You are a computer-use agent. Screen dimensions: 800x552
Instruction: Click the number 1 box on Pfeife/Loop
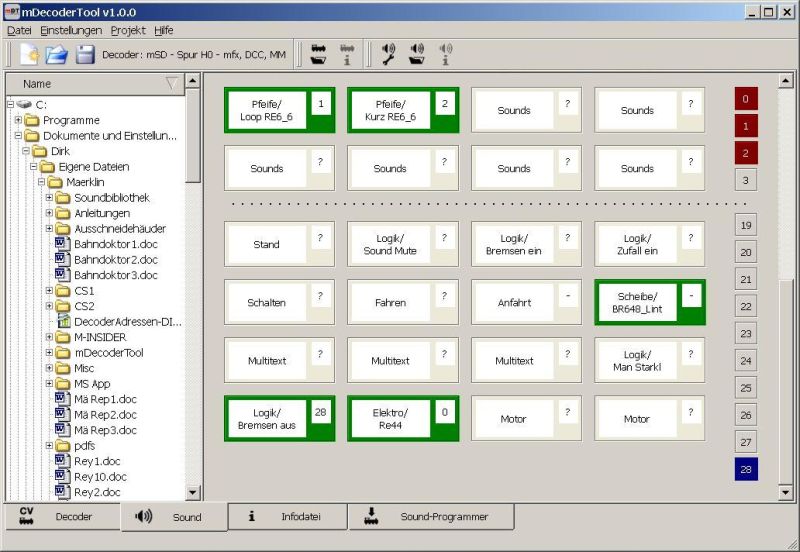[320, 104]
